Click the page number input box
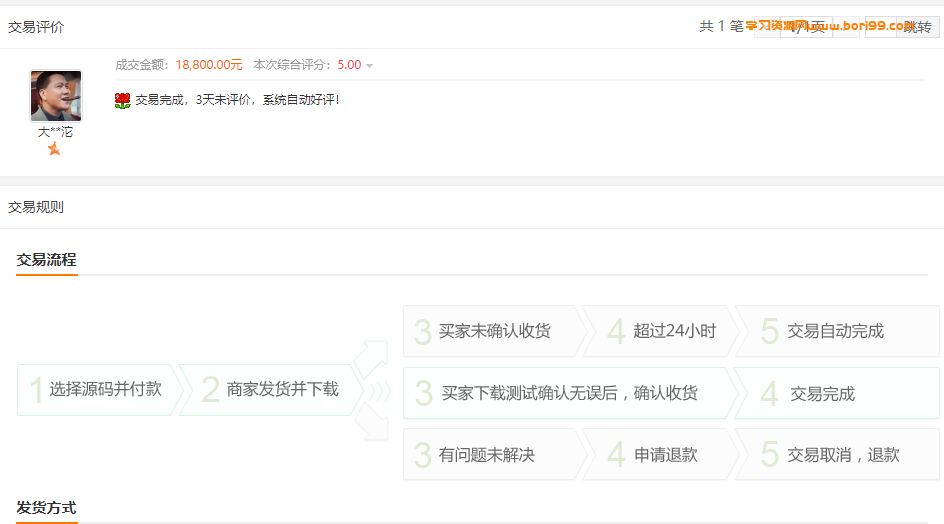This screenshot has width=944, height=524. pos(880,27)
